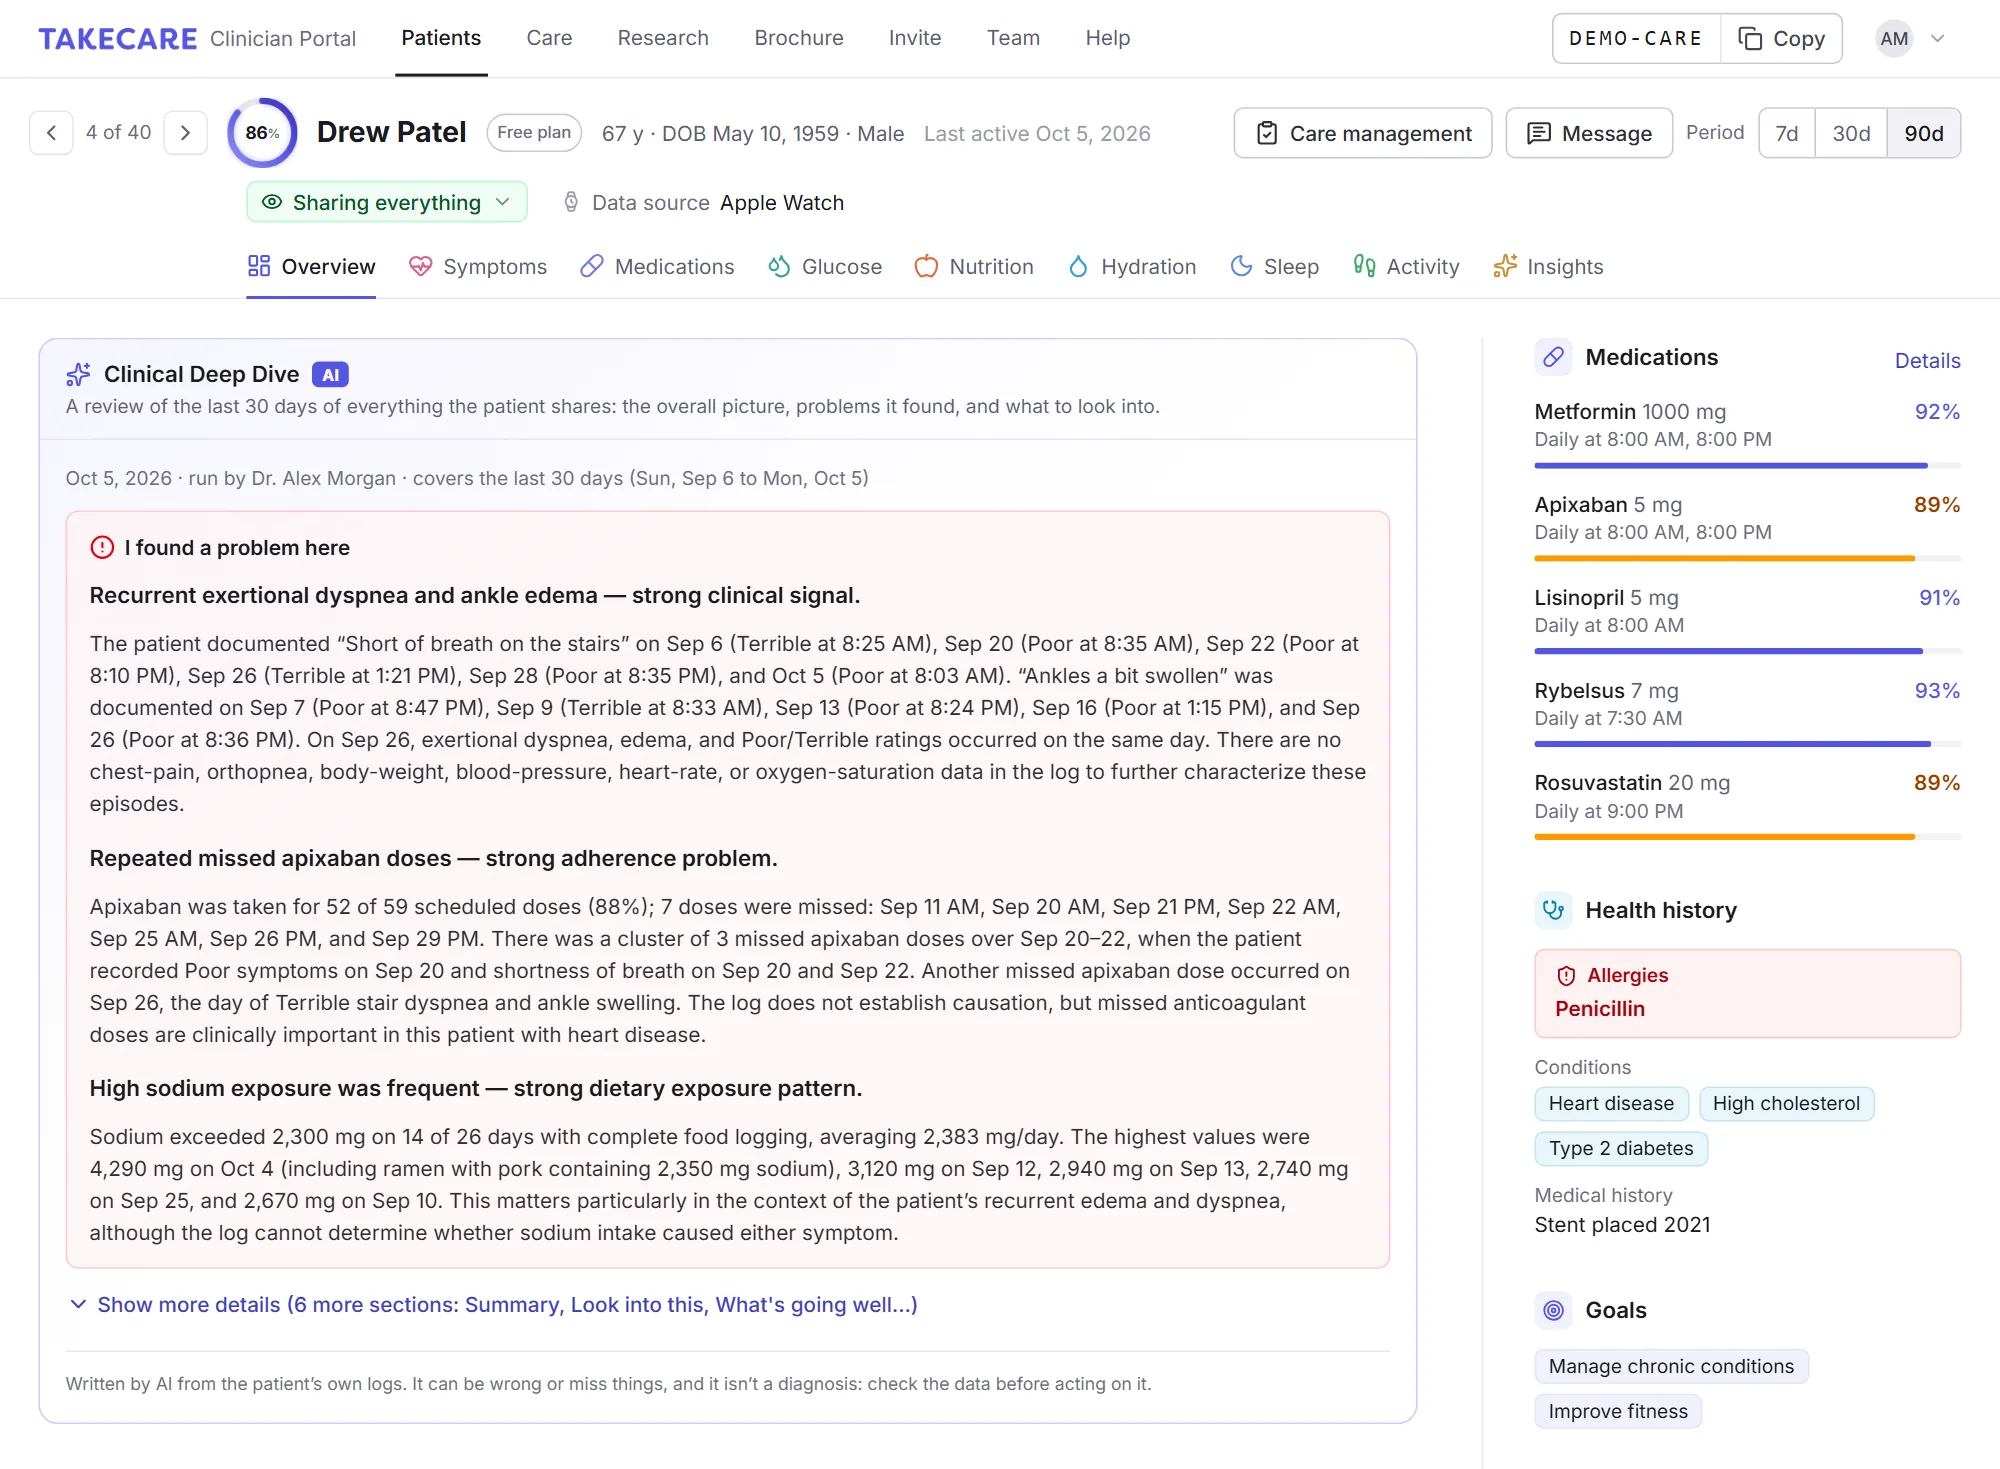This screenshot has width=2000, height=1469.
Task: Click the Free plan badge
Action: pos(534,133)
